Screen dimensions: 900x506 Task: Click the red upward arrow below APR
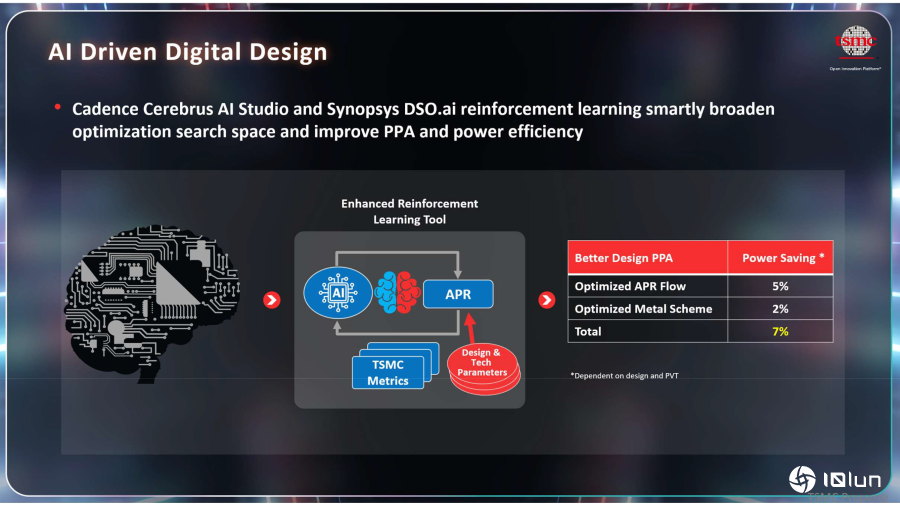[467, 329]
